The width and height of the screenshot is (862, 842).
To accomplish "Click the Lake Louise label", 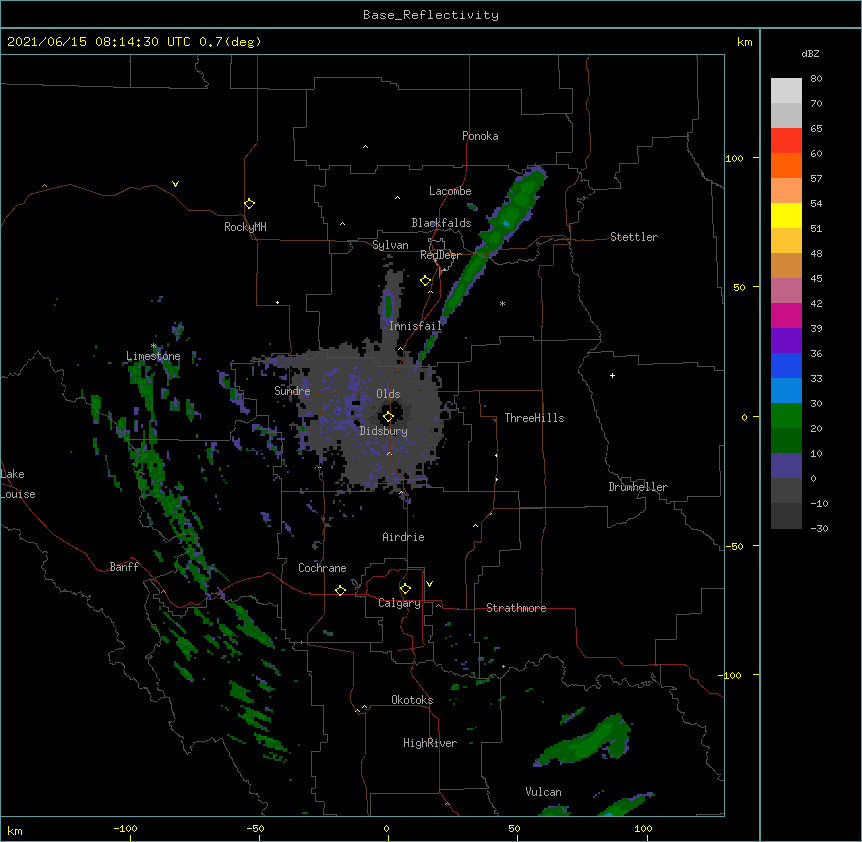I will (x=18, y=484).
